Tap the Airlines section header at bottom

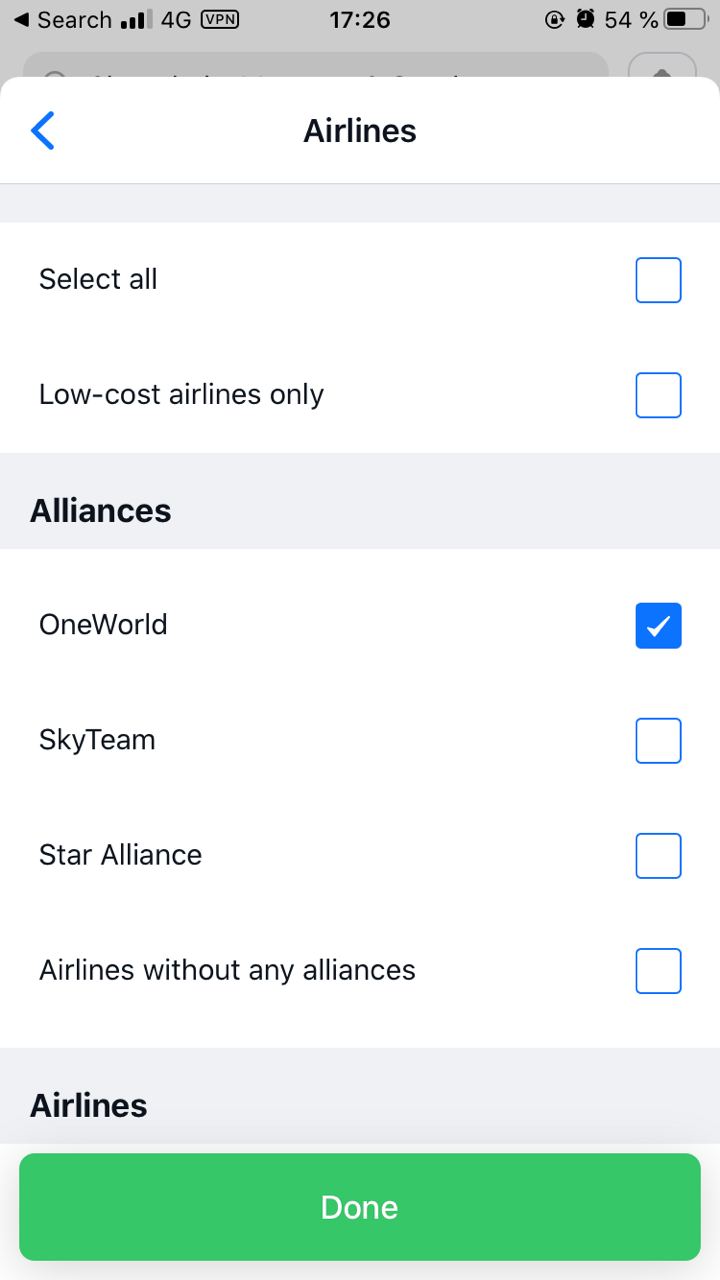click(x=88, y=1106)
